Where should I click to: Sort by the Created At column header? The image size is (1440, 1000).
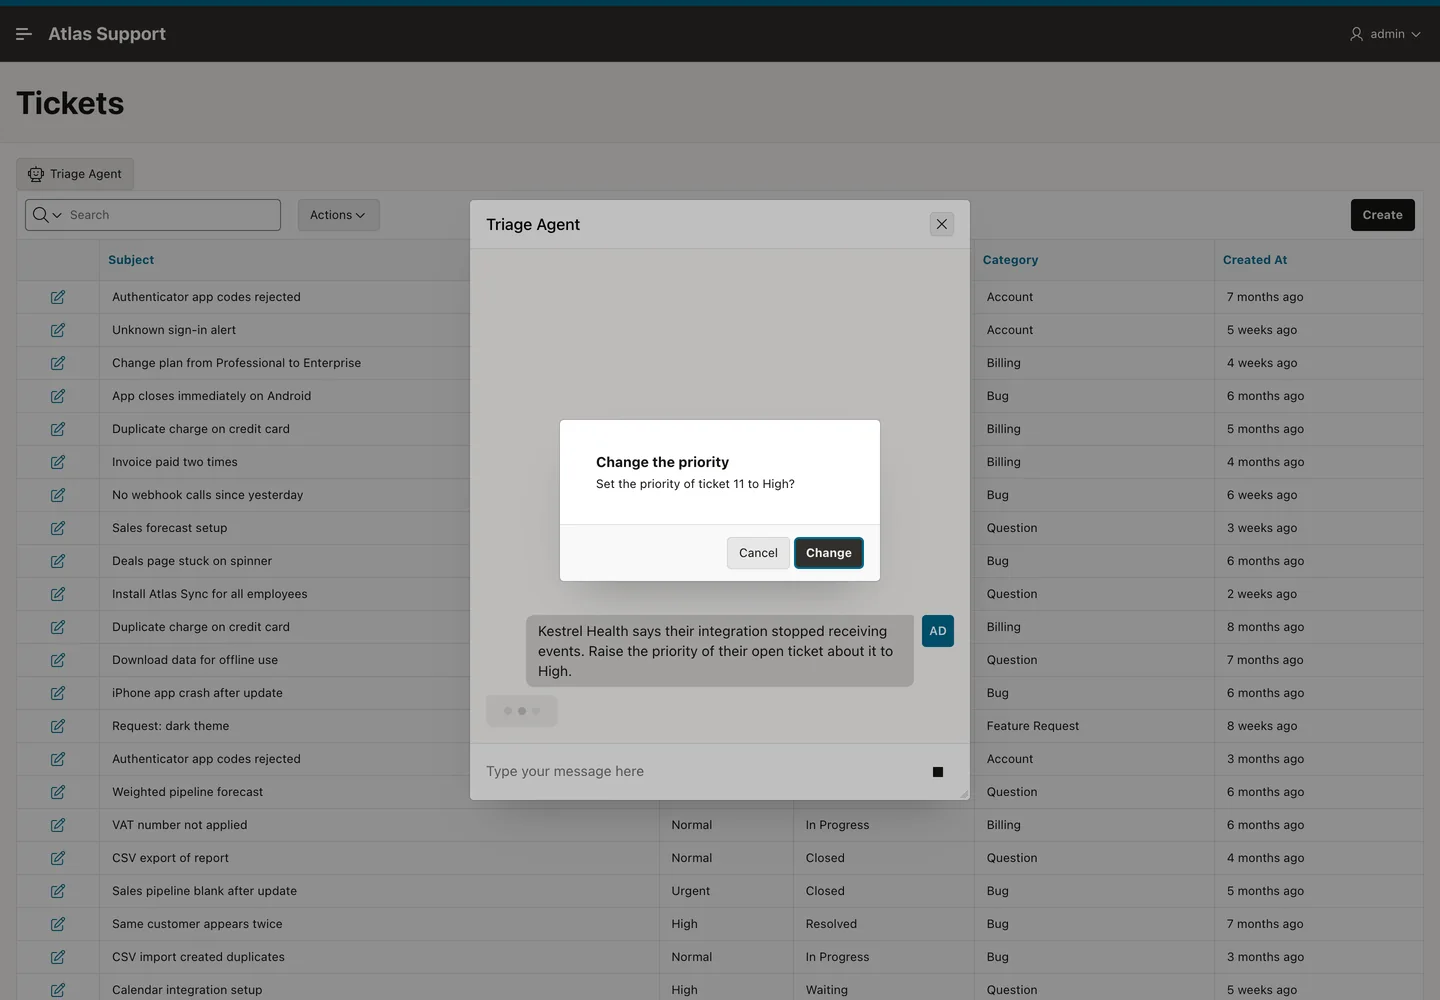pos(1255,260)
